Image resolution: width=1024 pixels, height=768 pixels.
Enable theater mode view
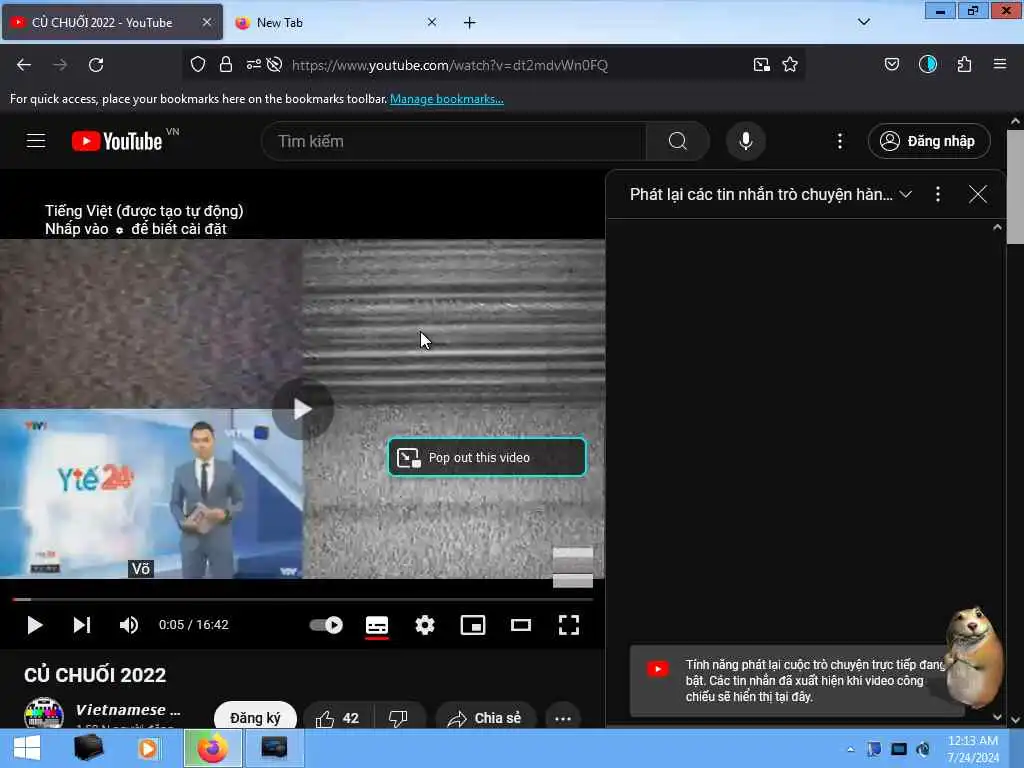point(520,625)
